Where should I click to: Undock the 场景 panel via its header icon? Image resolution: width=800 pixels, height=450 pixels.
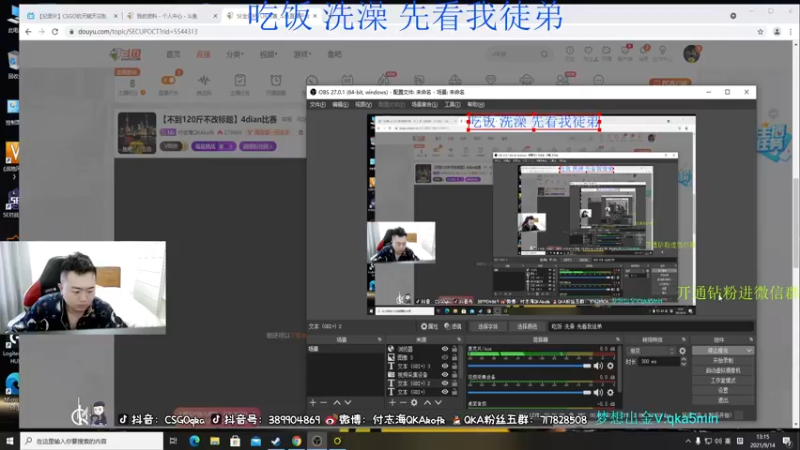tap(379, 340)
